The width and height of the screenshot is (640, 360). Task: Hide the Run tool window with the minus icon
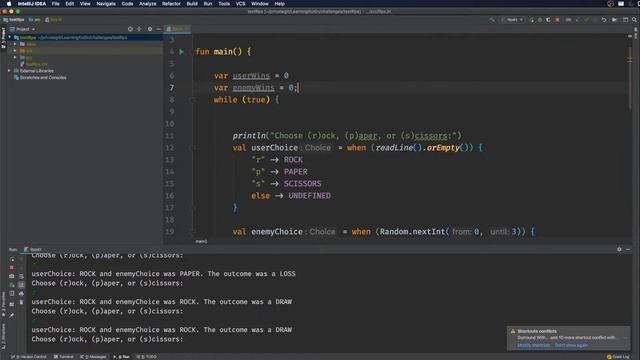coord(628,249)
